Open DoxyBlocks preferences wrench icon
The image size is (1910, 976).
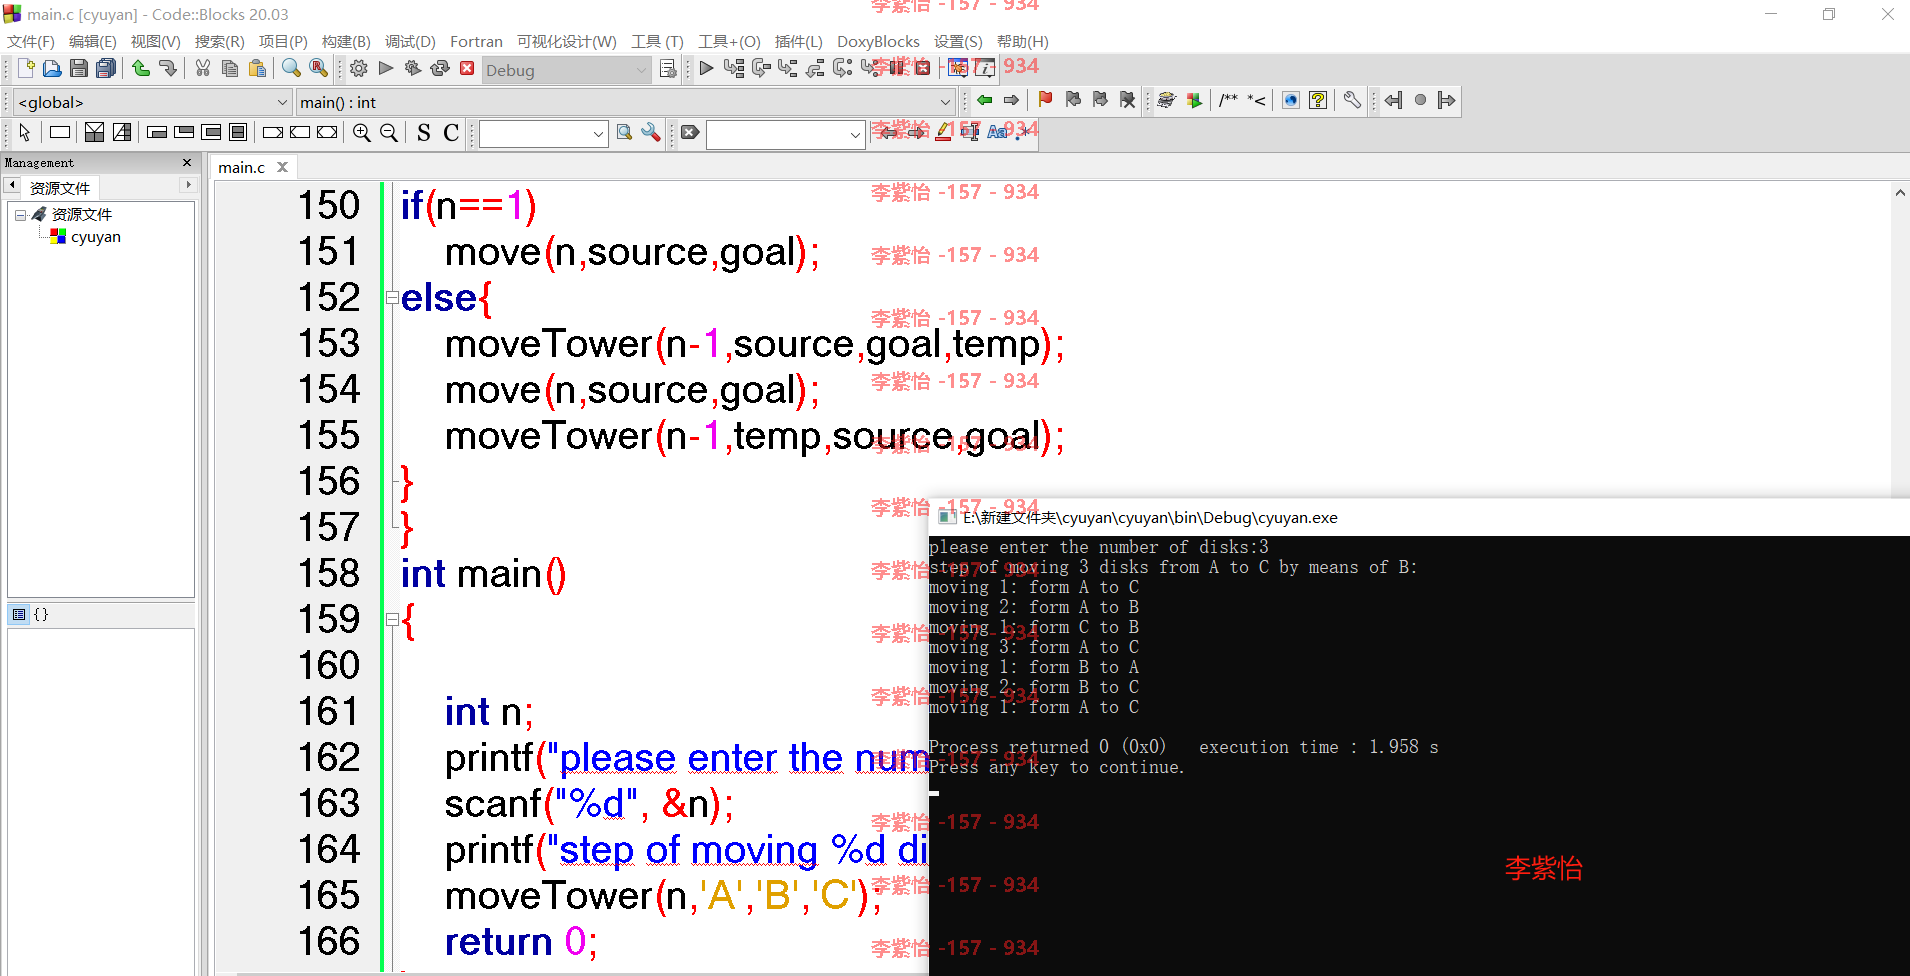pyautogui.click(x=1352, y=100)
